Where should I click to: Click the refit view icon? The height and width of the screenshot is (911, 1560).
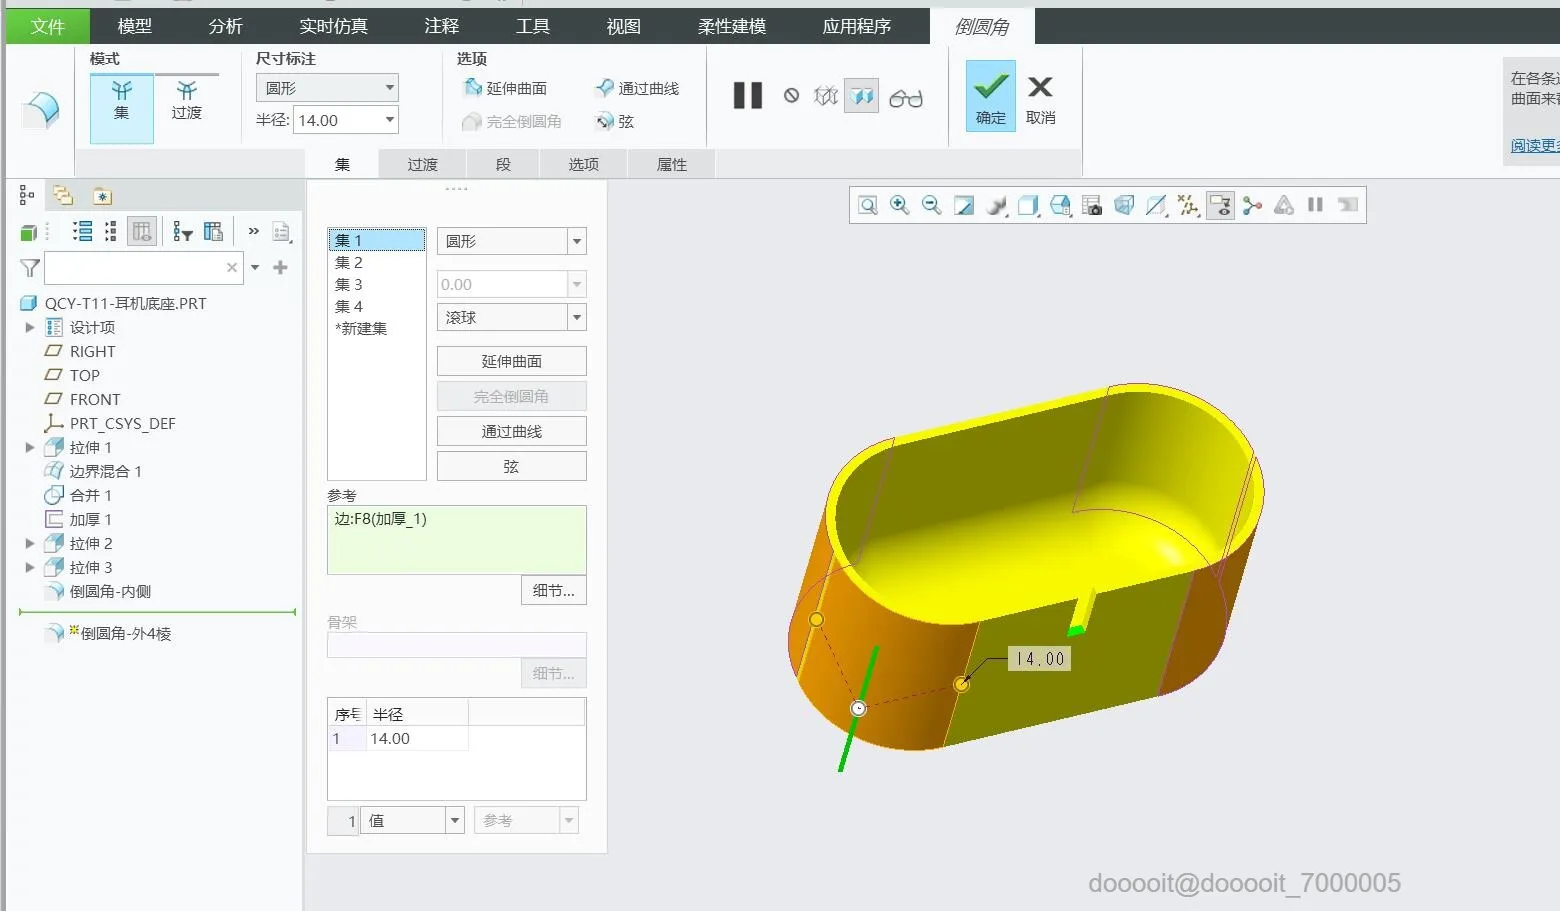tap(868, 205)
